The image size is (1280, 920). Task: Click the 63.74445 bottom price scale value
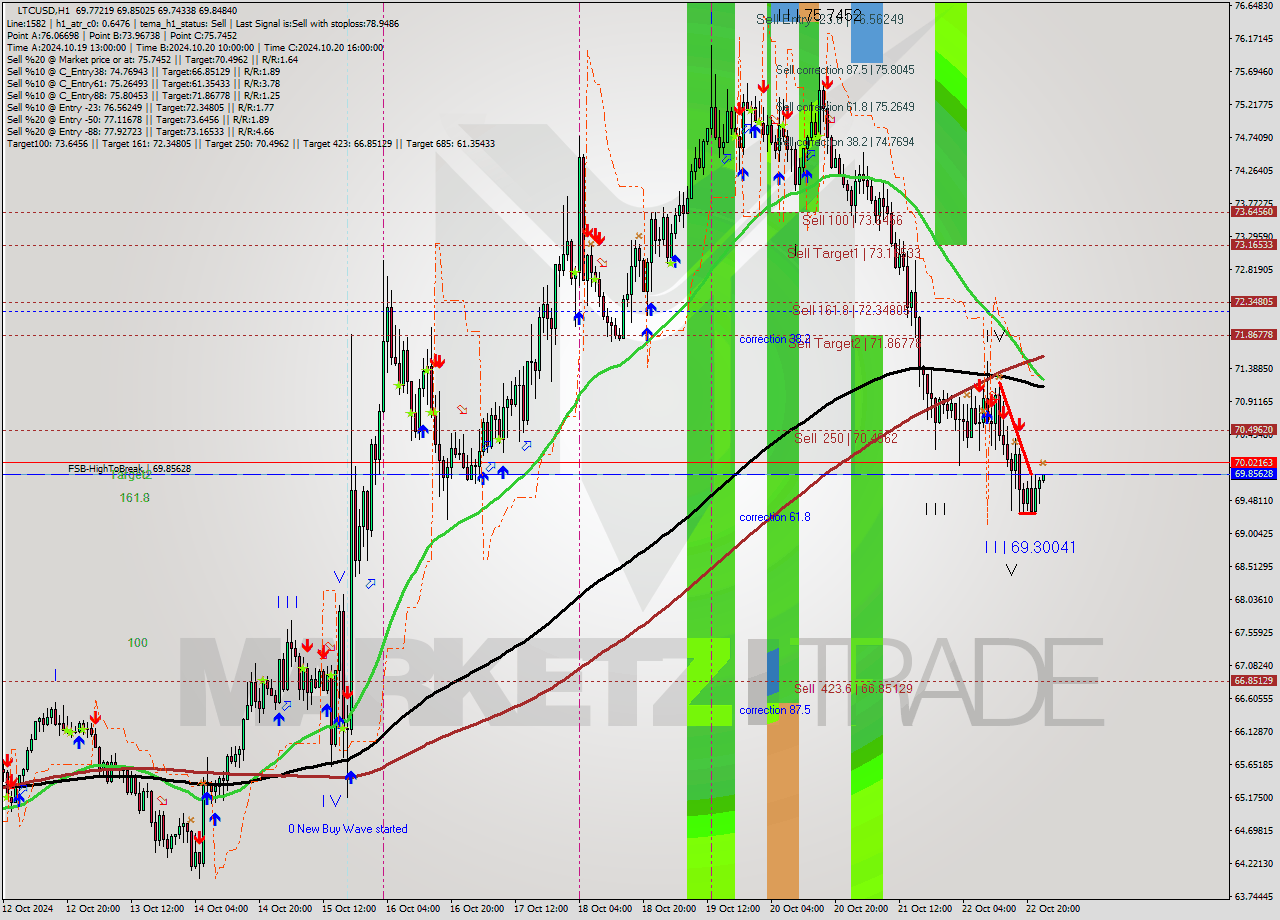pyautogui.click(x=1253, y=897)
